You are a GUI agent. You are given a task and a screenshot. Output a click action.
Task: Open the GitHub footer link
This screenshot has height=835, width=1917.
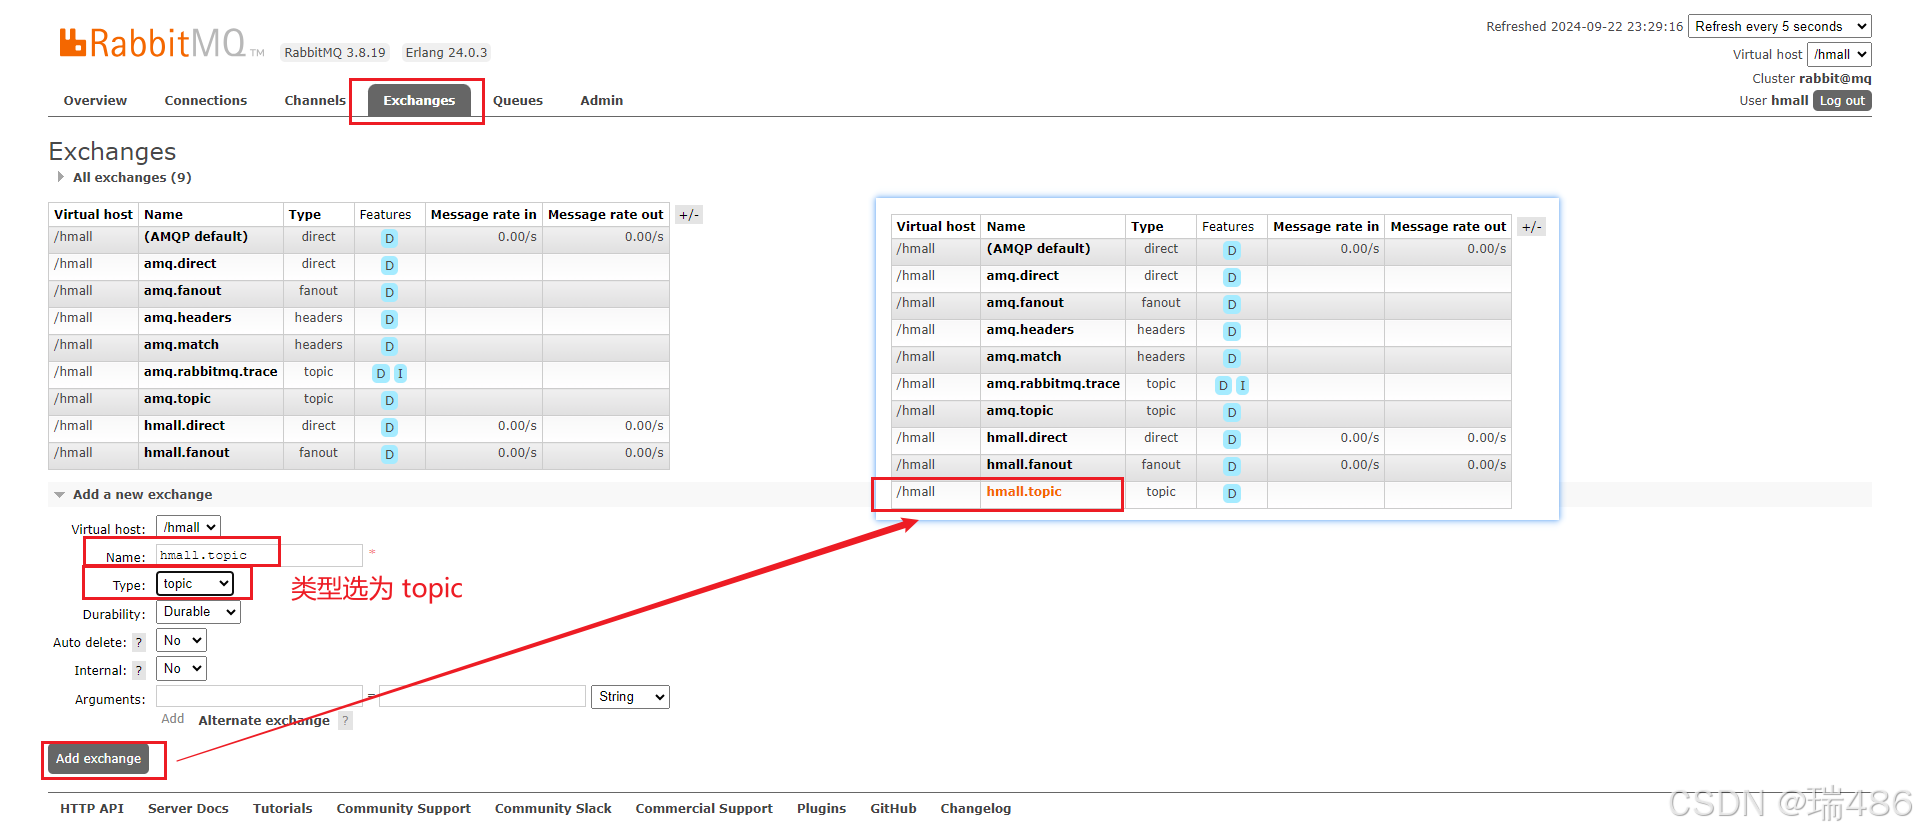[893, 809]
